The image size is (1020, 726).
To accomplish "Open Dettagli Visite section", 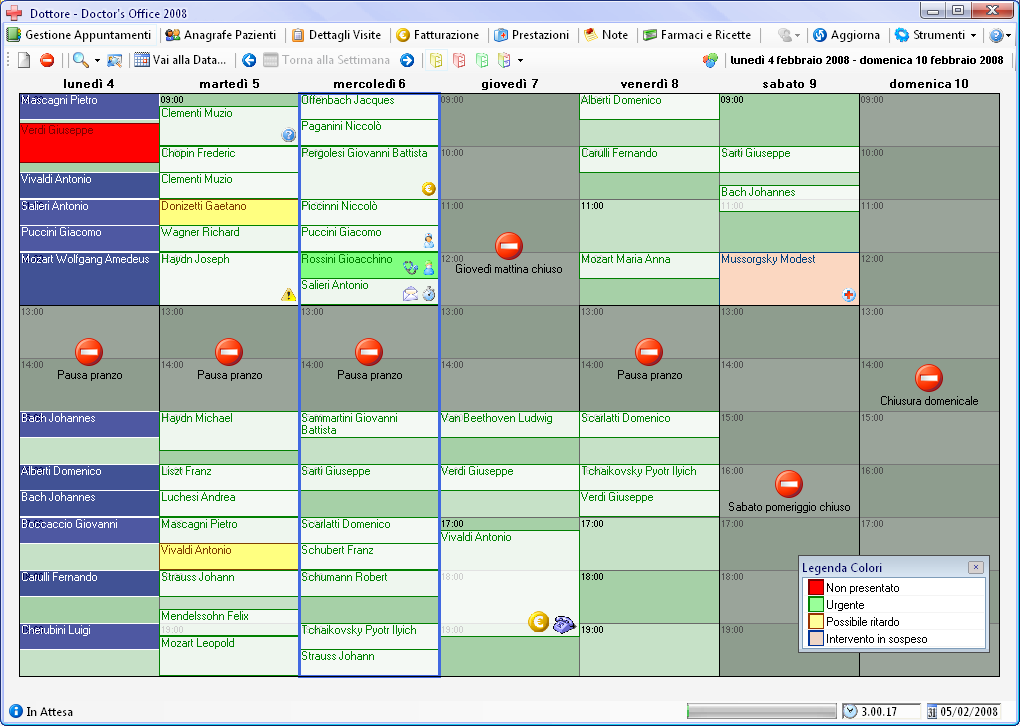I will coord(336,35).
